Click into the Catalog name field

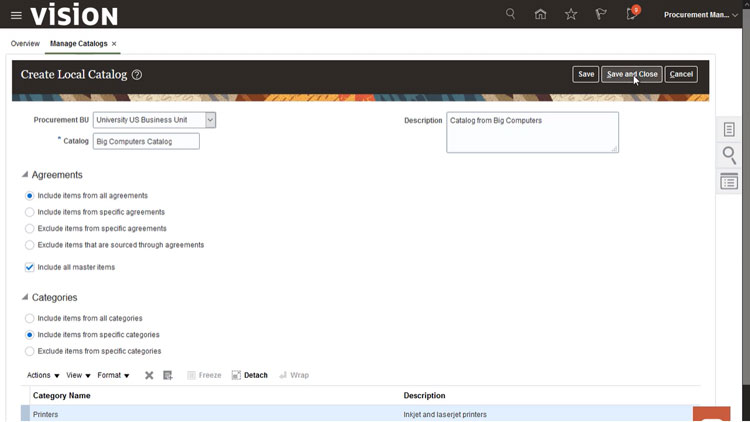pos(146,141)
